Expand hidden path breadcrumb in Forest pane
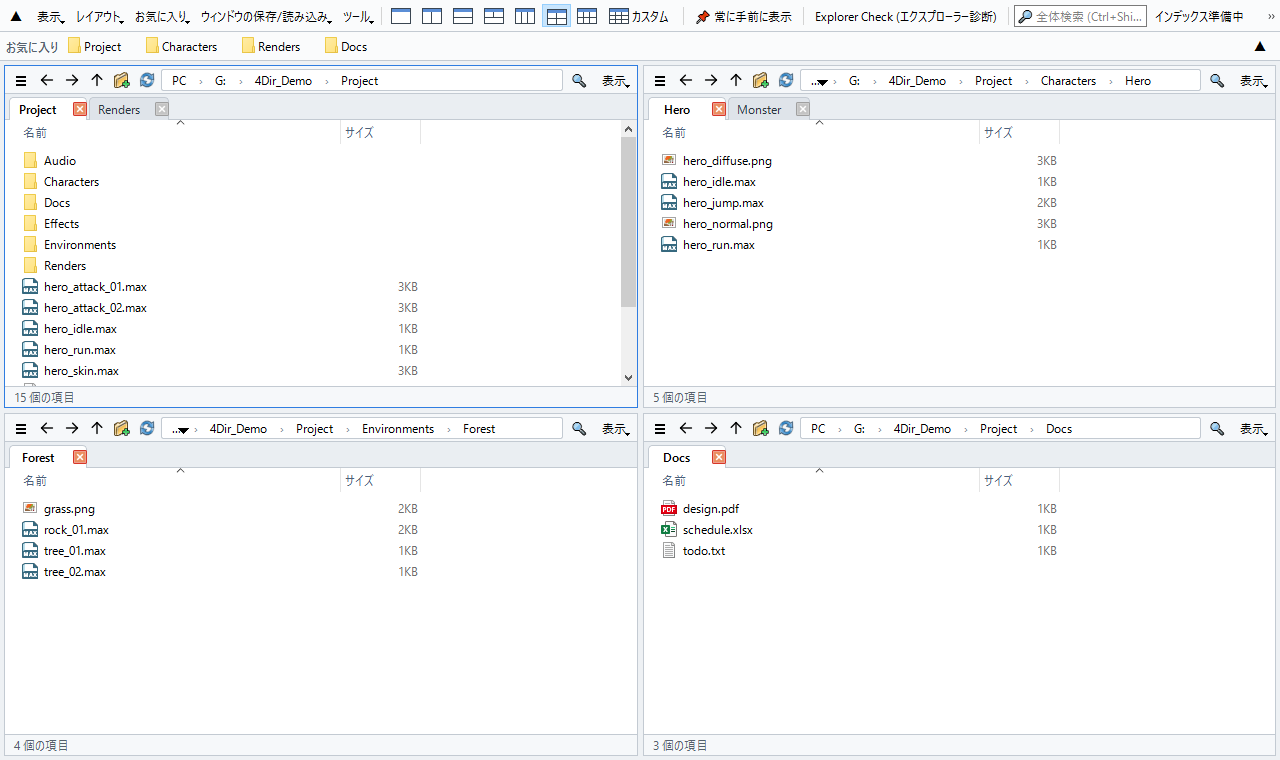This screenshot has height=760, width=1280. click(x=181, y=429)
